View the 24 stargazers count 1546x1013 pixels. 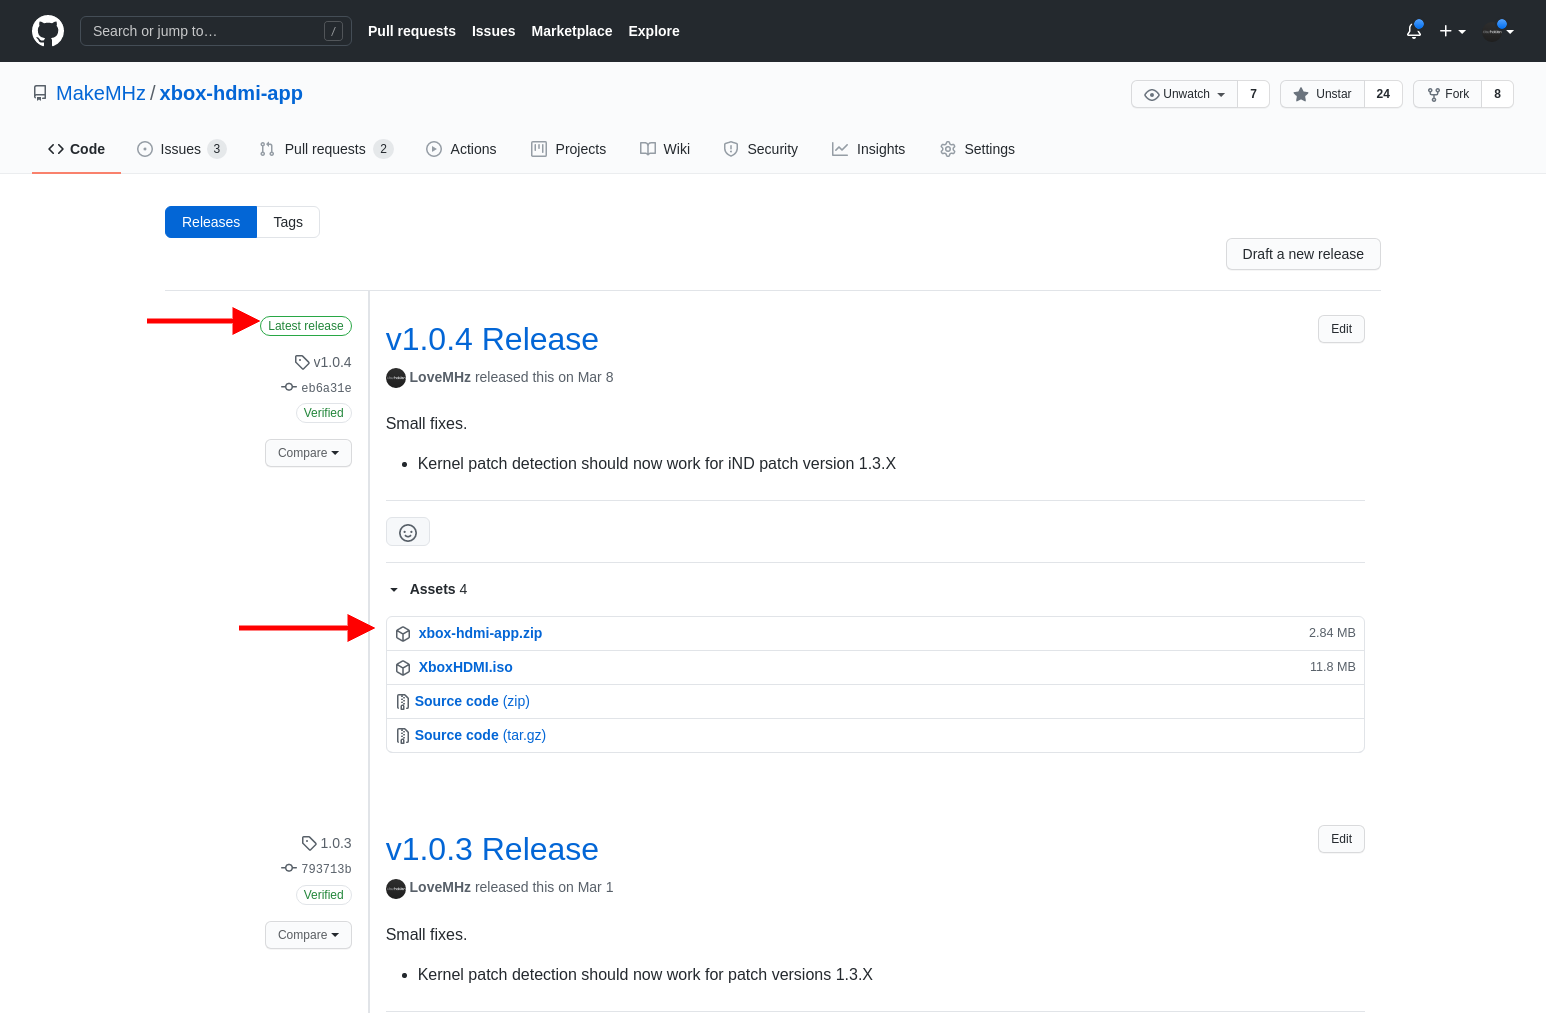(x=1383, y=94)
